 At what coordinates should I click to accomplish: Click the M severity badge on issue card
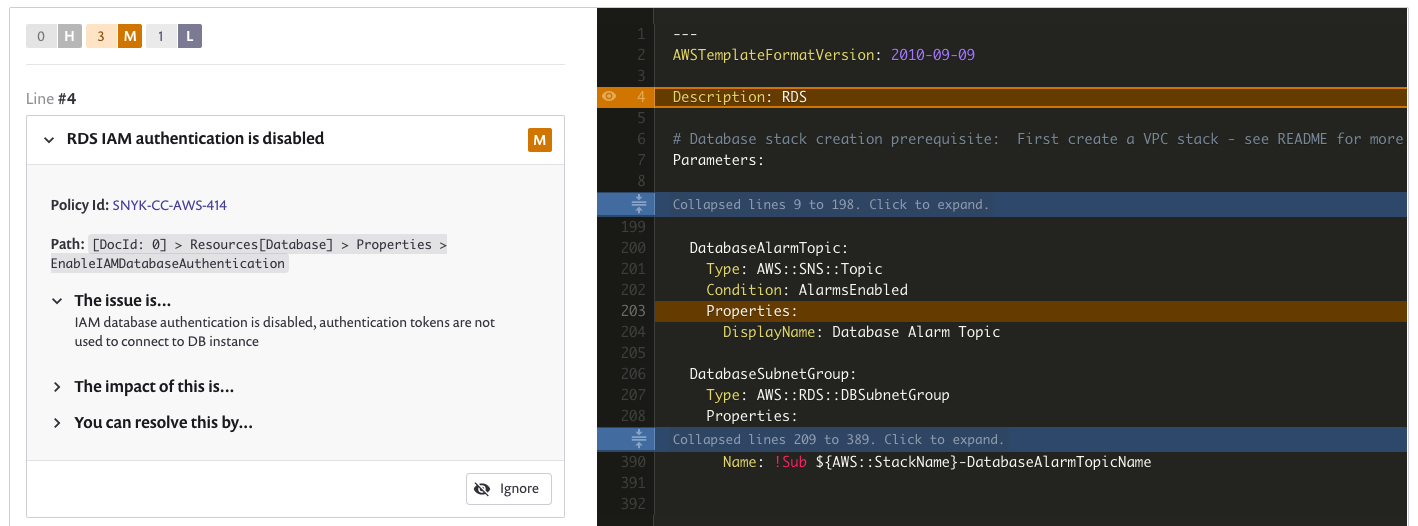click(x=540, y=140)
